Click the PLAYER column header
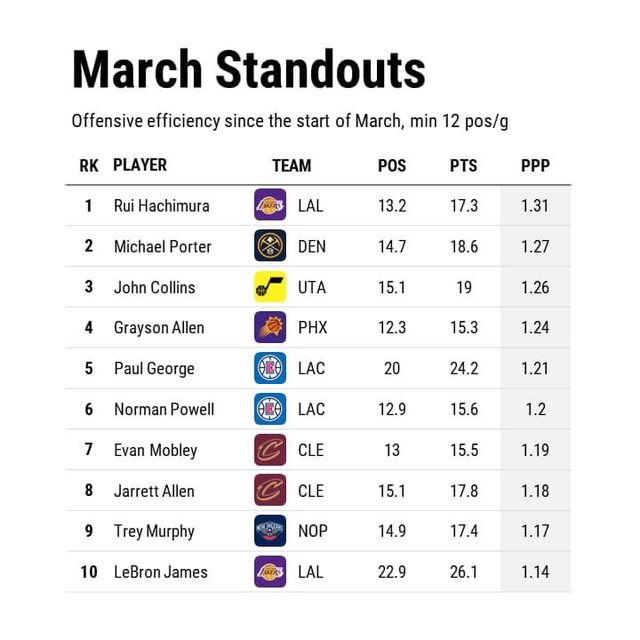This screenshot has height=640, width=640. (x=140, y=165)
